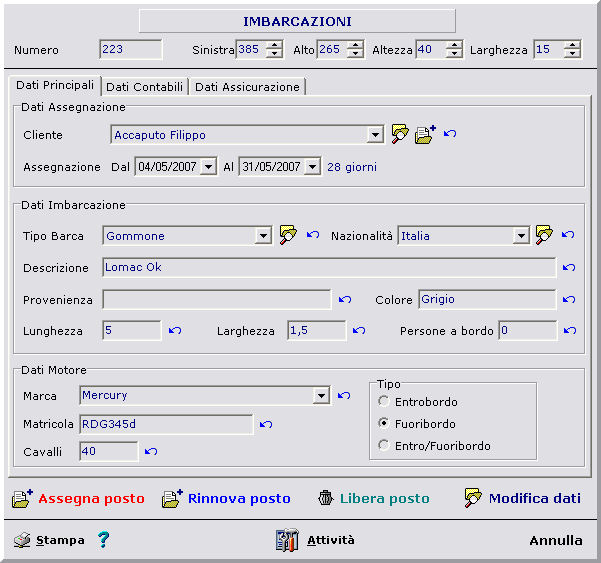
Task: Search nationalities next to Nazionalità
Action: [544, 235]
